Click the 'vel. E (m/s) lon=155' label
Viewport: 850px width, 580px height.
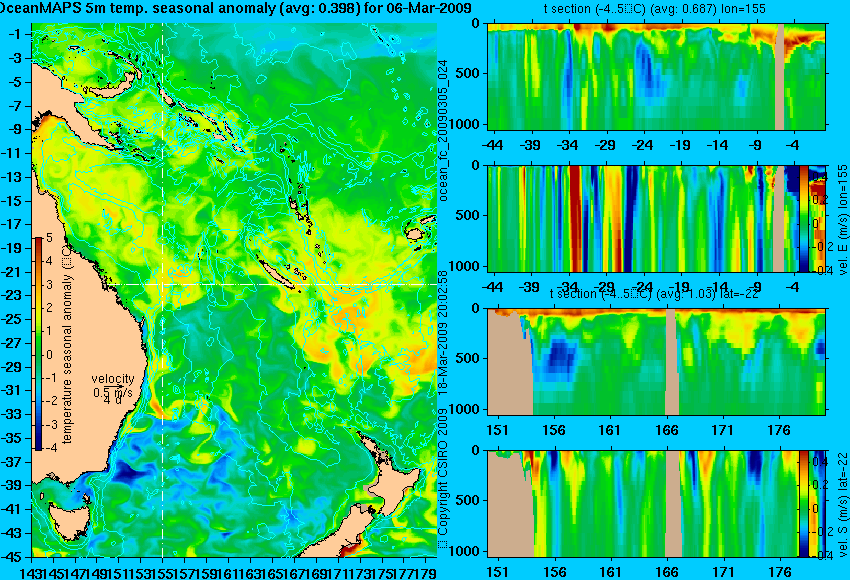pos(843,221)
